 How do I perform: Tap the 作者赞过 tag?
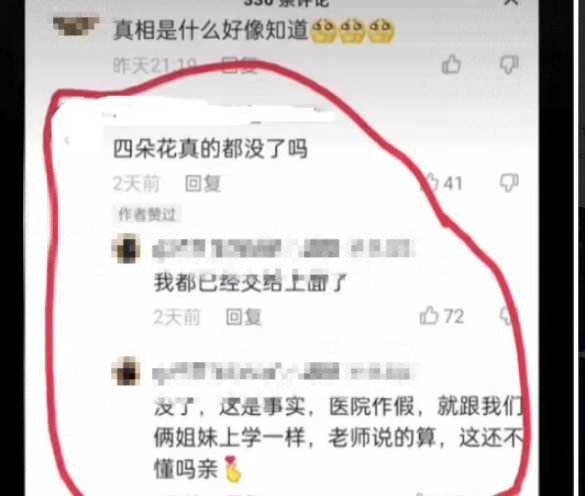(x=147, y=215)
